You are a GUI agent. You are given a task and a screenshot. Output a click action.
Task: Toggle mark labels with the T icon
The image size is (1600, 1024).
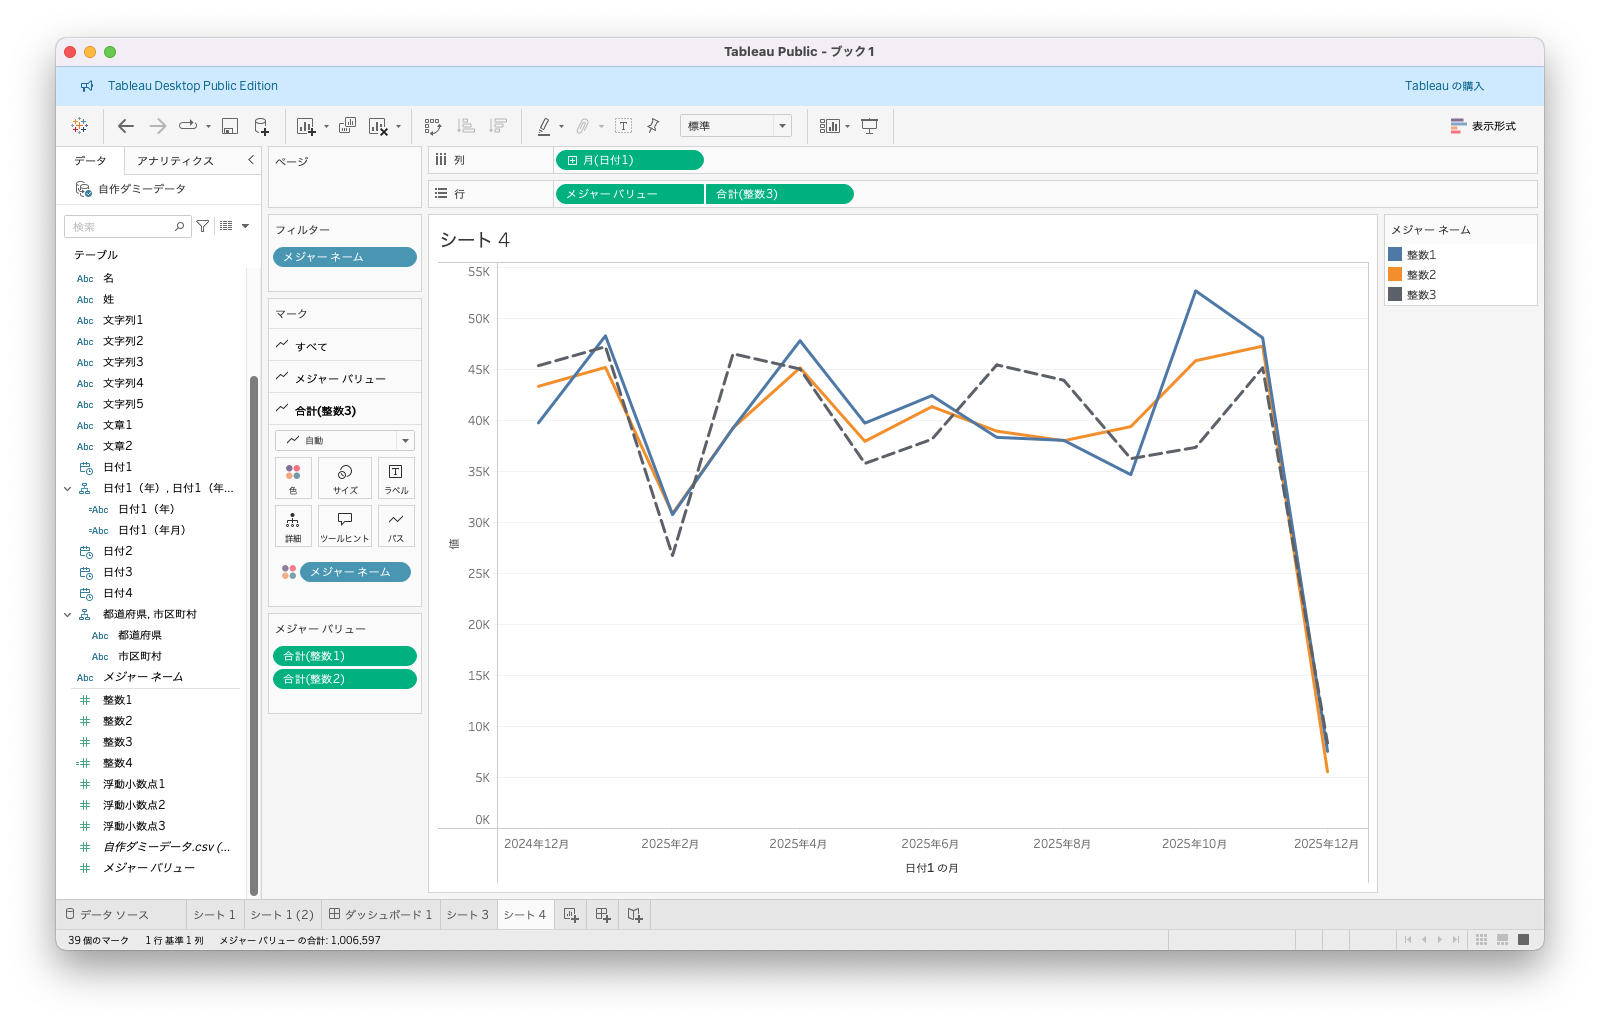[623, 126]
